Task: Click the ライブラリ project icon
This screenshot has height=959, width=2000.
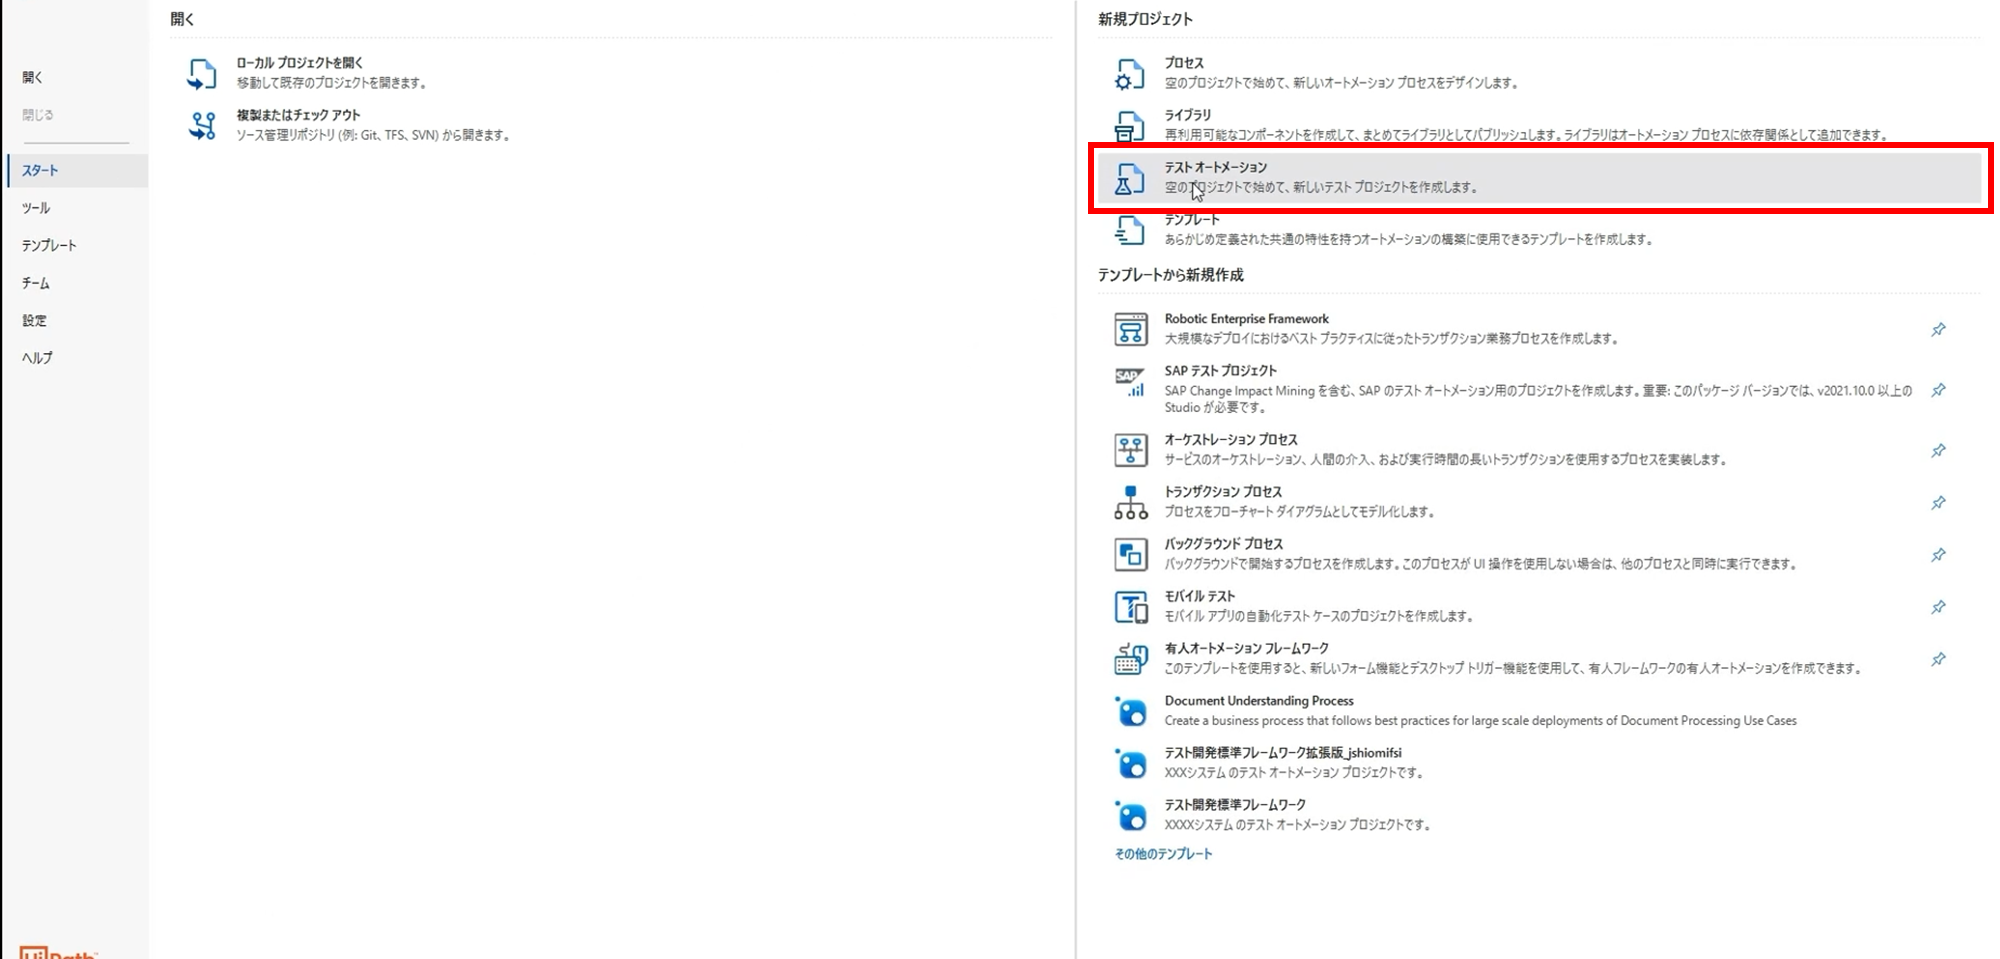Action: [x=1130, y=125]
